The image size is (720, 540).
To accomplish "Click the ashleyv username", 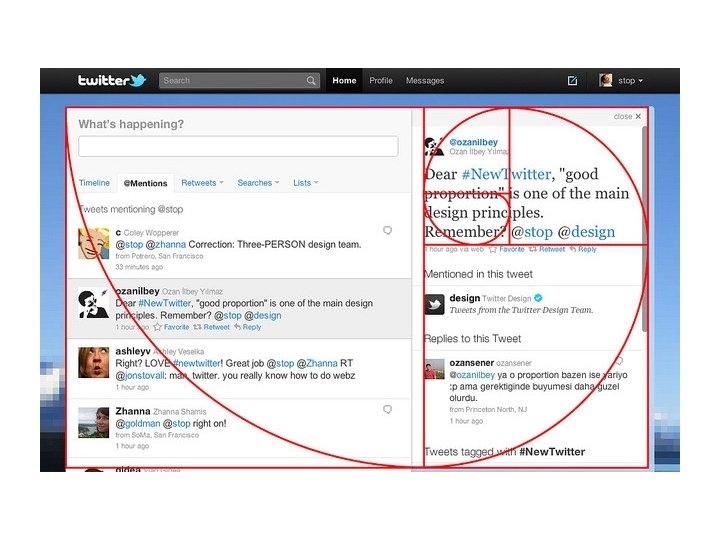I will [x=133, y=351].
